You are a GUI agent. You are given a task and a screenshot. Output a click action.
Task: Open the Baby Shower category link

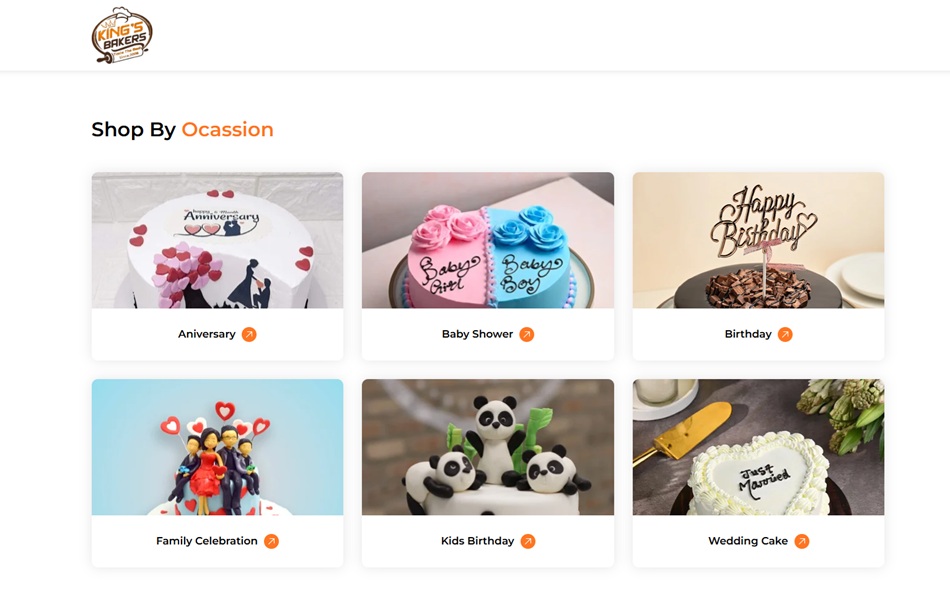tap(477, 334)
